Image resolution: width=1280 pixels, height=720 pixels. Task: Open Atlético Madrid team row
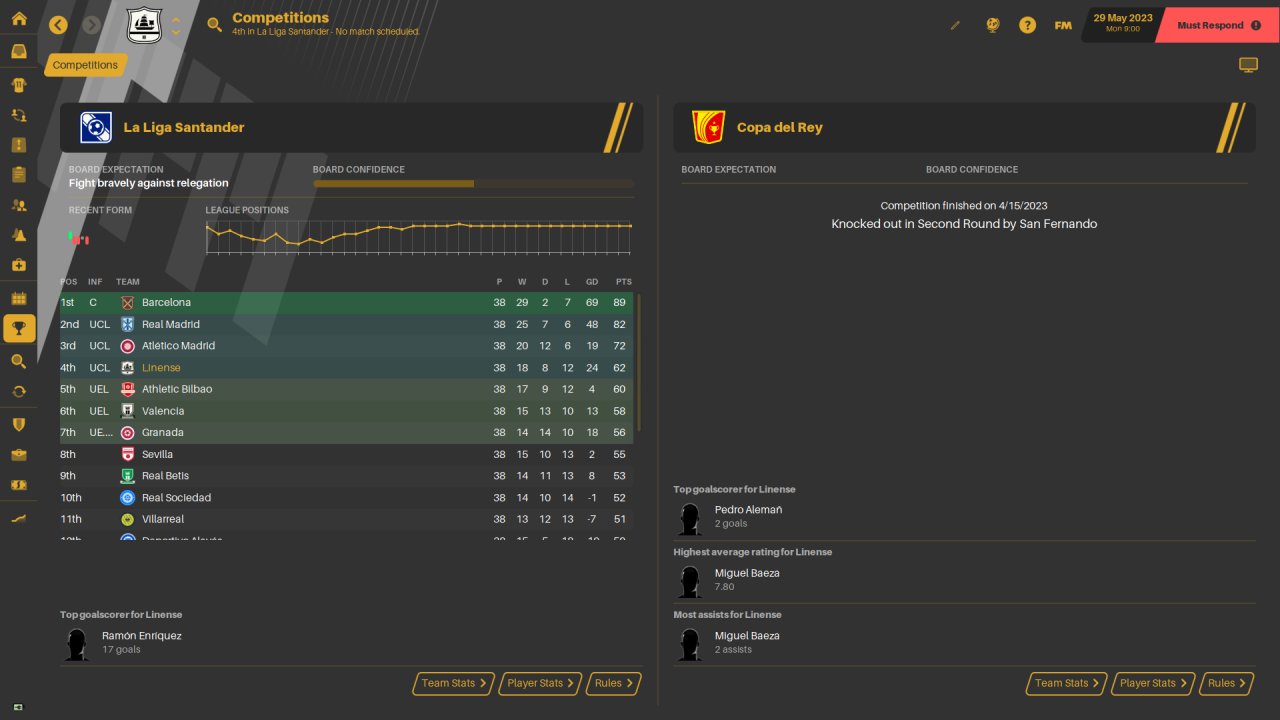(x=346, y=346)
